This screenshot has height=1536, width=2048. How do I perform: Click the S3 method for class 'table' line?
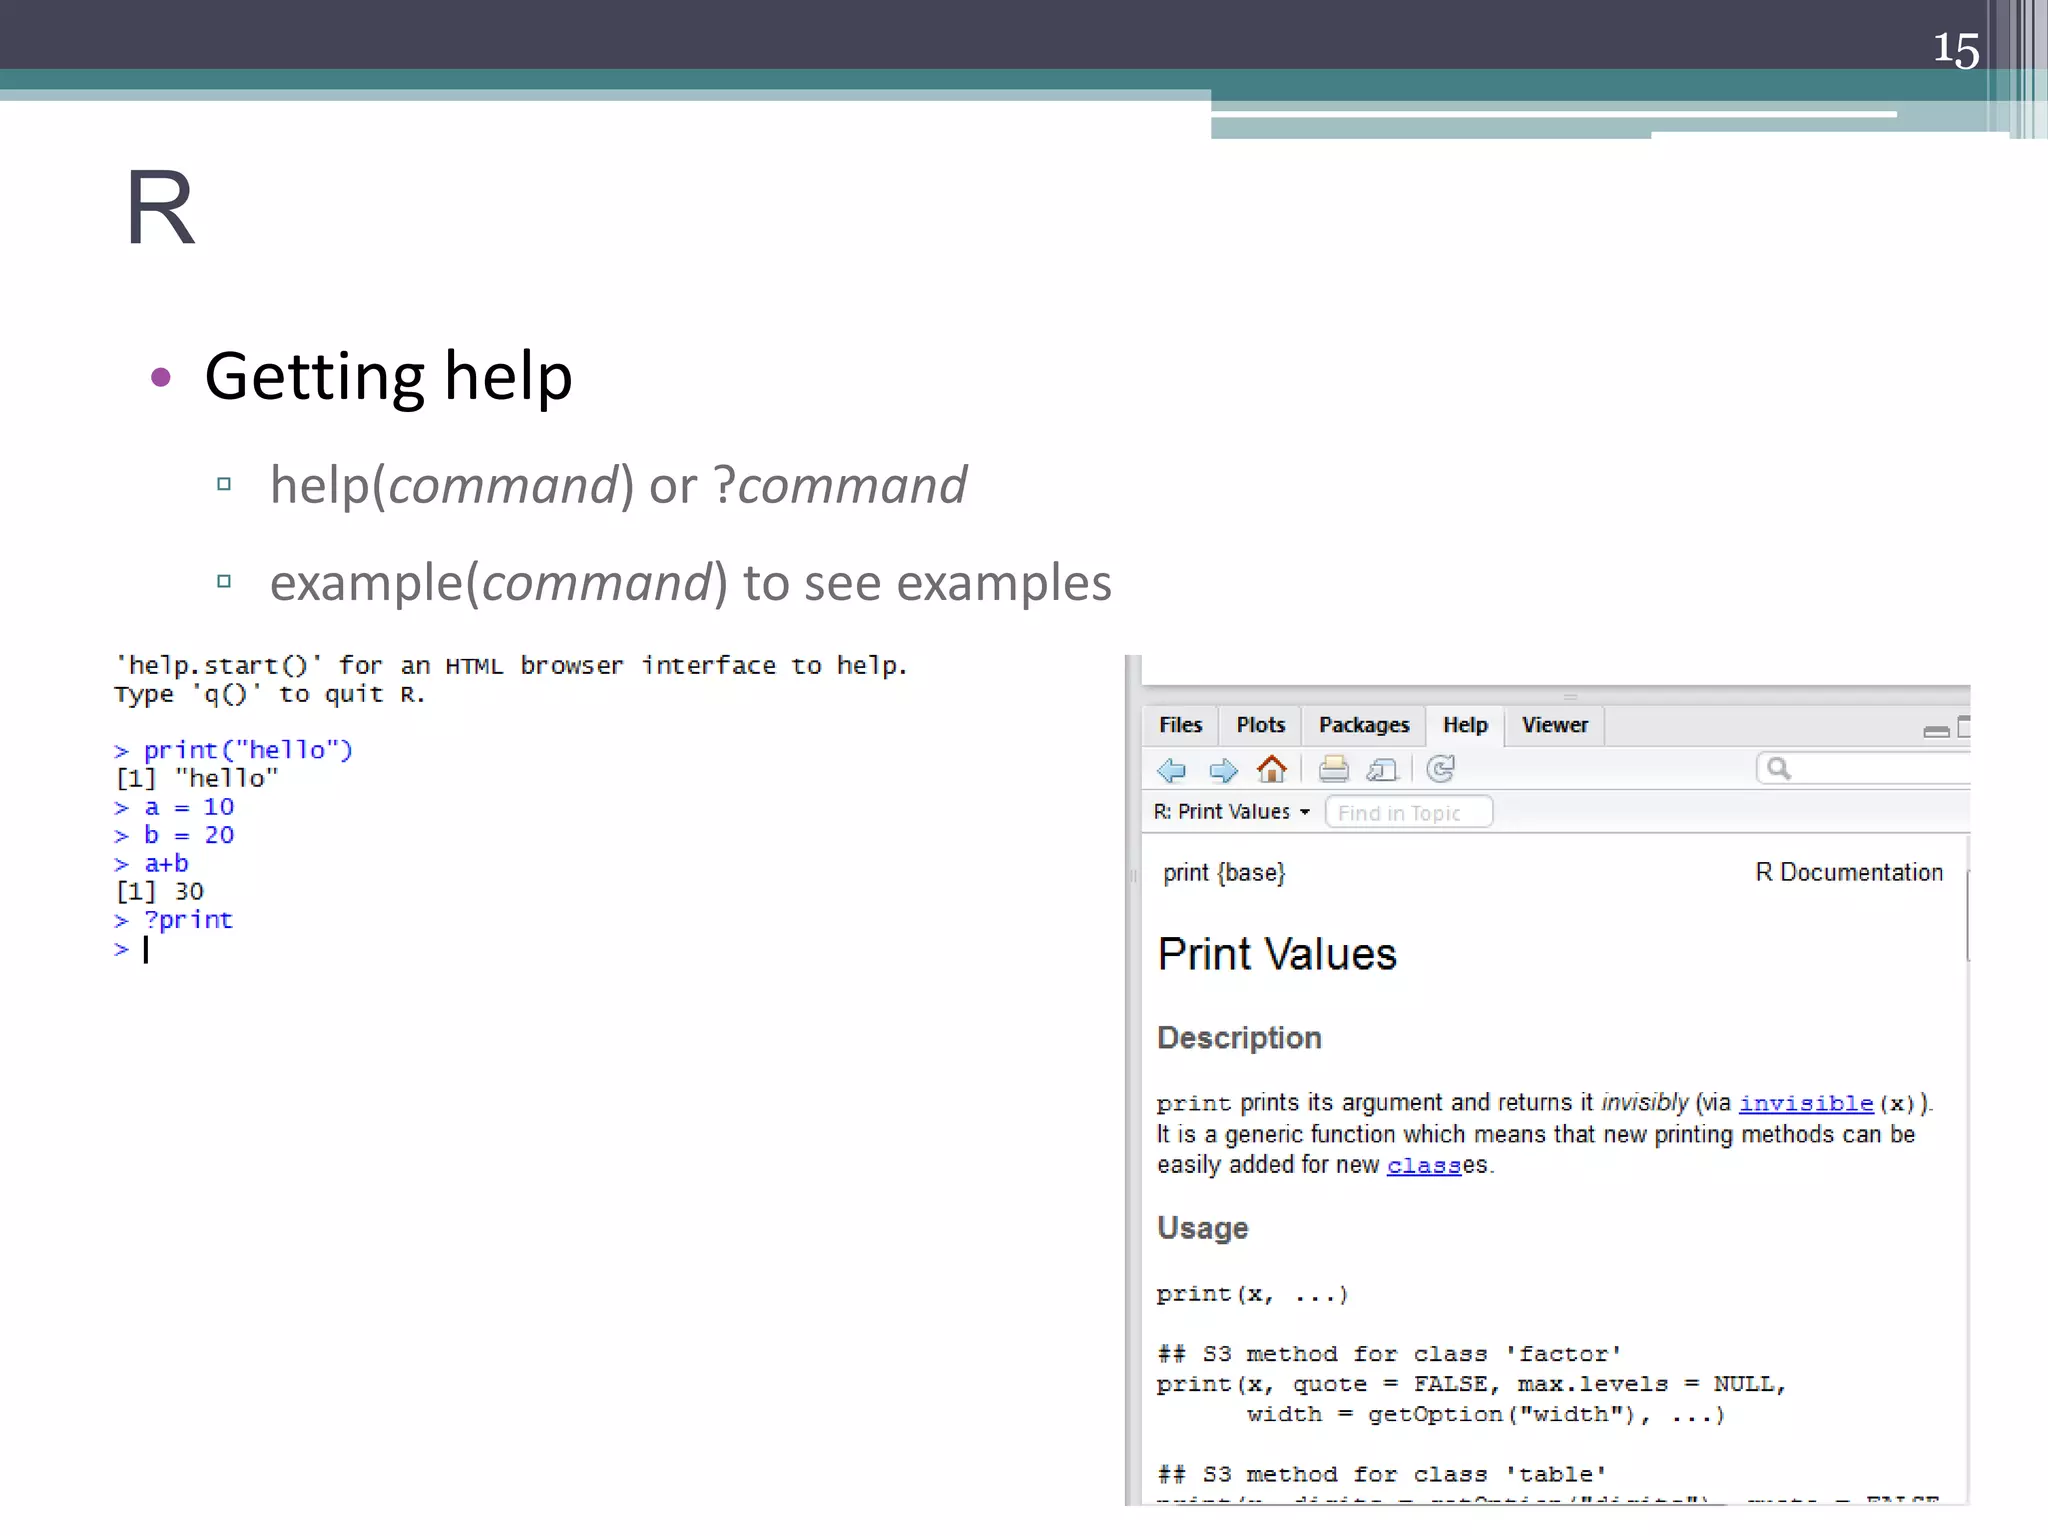(1382, 1475)
